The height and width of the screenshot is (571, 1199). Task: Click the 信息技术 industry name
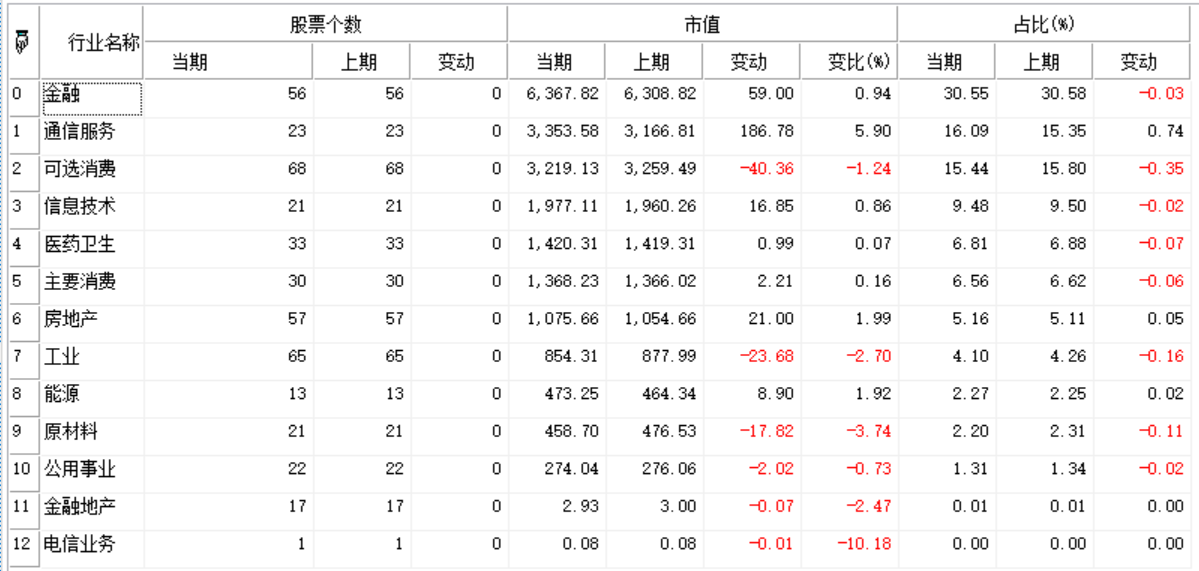click(80, 207)
